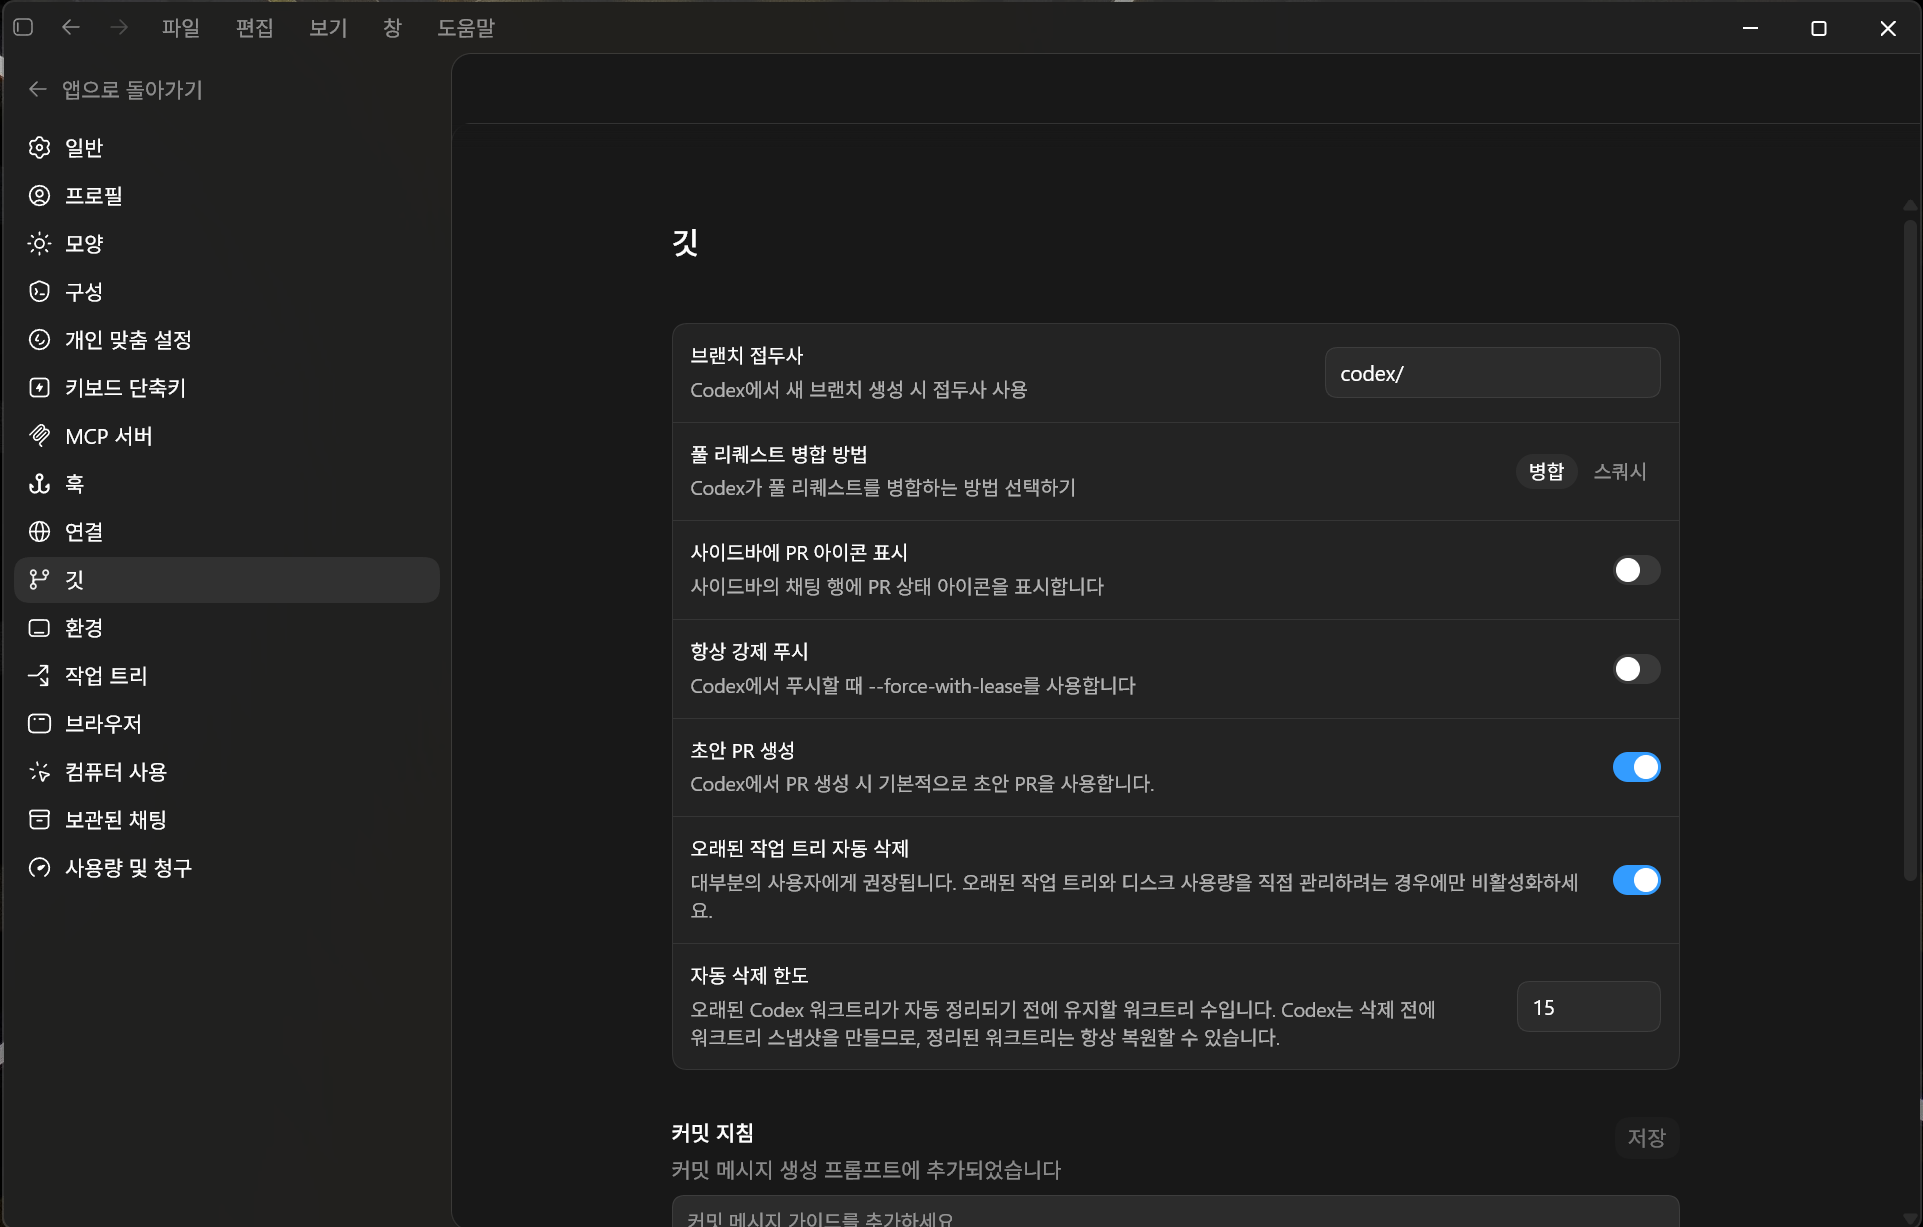Open MCP 서버 settings page
This screenshot has width=1923, height=1227.
(x=227, y=436)
